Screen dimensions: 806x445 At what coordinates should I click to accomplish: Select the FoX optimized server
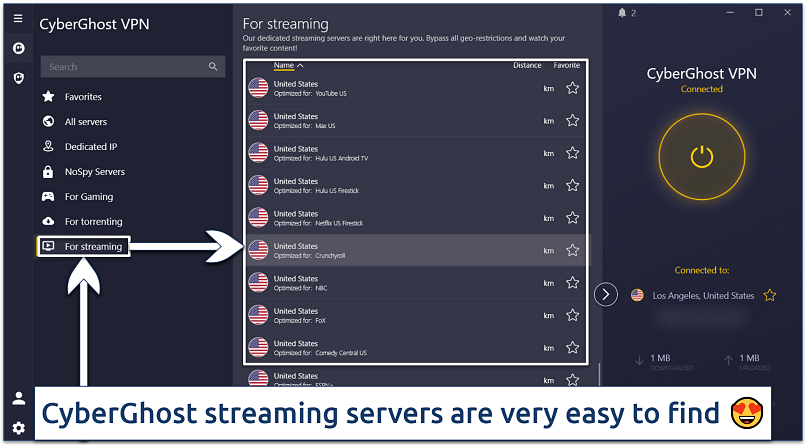point(415,315)
